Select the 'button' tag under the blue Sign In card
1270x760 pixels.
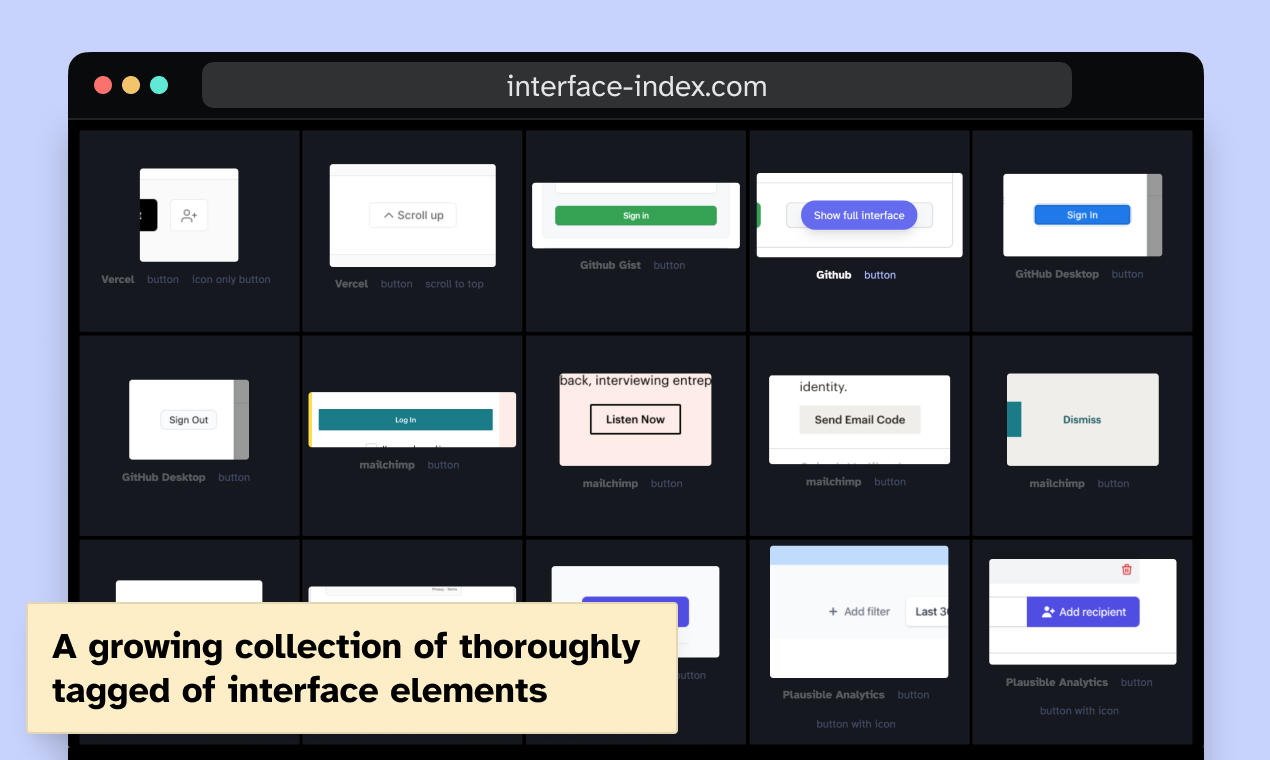click(1127, 274)
